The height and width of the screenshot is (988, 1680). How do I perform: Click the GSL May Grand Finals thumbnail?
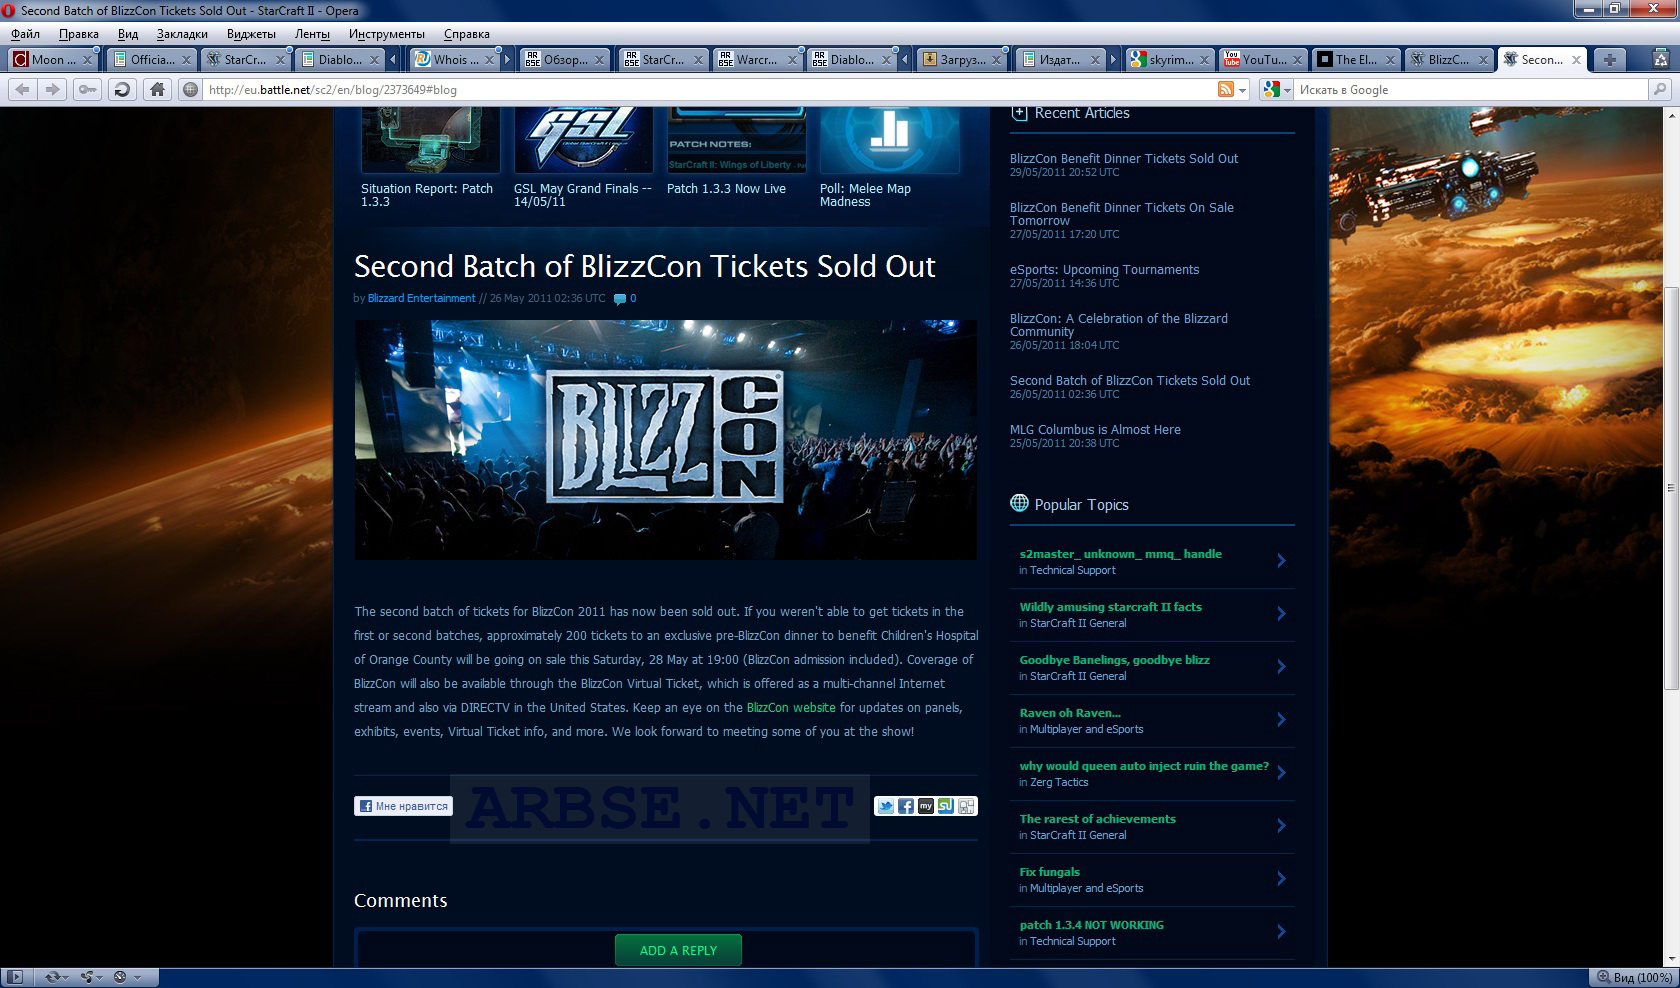(583, 140)
